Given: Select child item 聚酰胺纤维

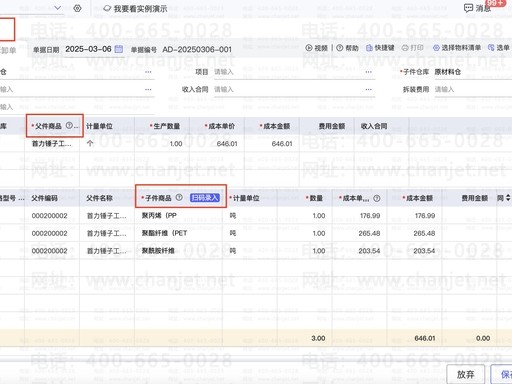Looking at the screenshot, I should click(158, 250).
